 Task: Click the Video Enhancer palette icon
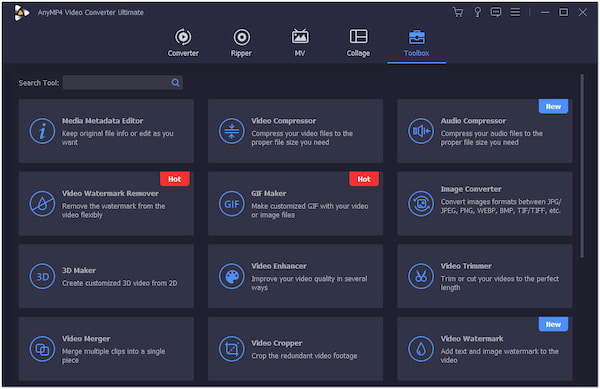click(x=232, y=276)
